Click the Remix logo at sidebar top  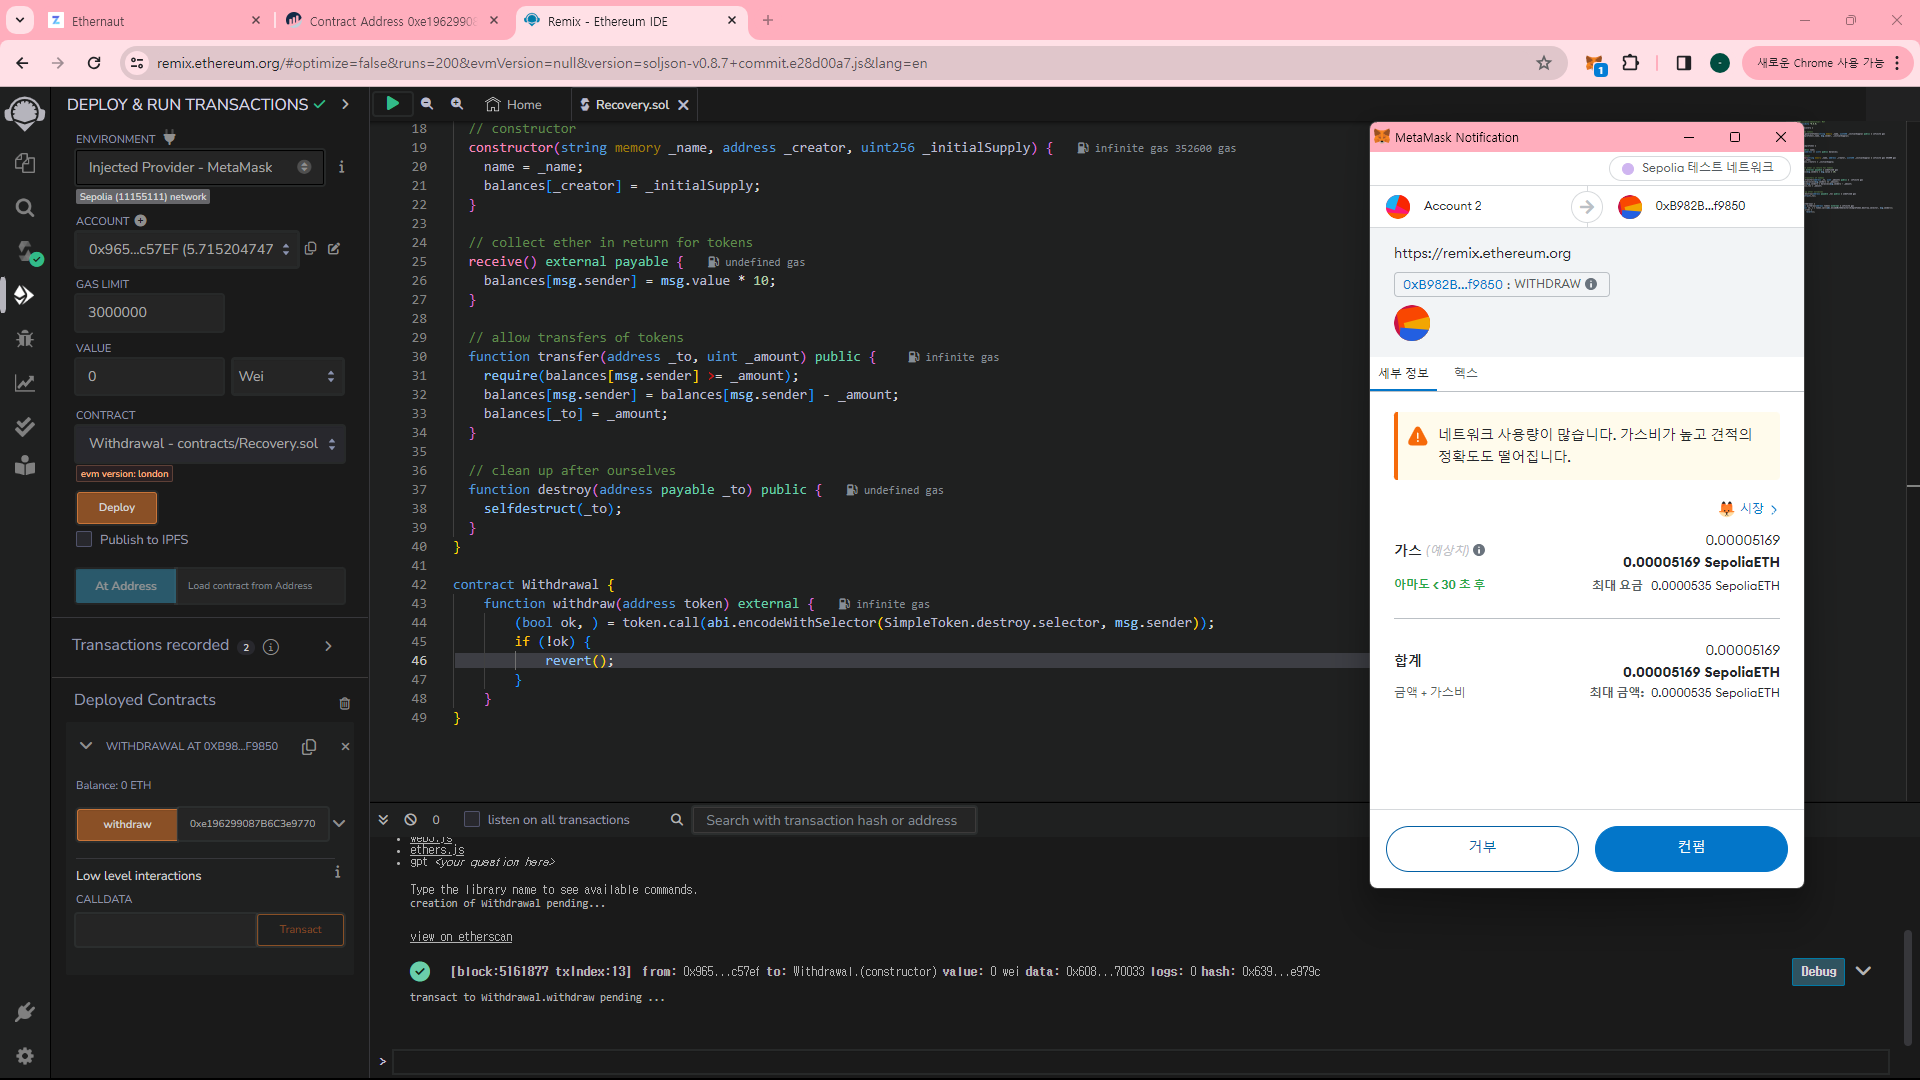[25, 113]
